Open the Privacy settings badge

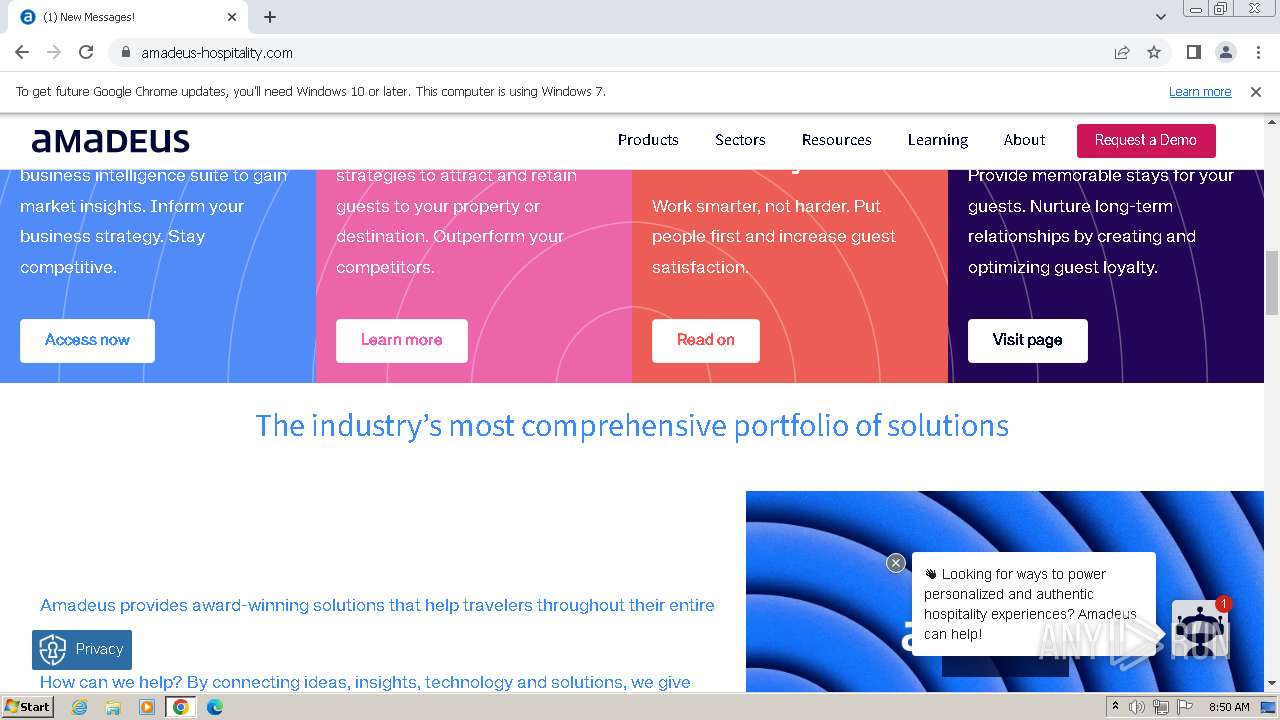click(82, 649)
